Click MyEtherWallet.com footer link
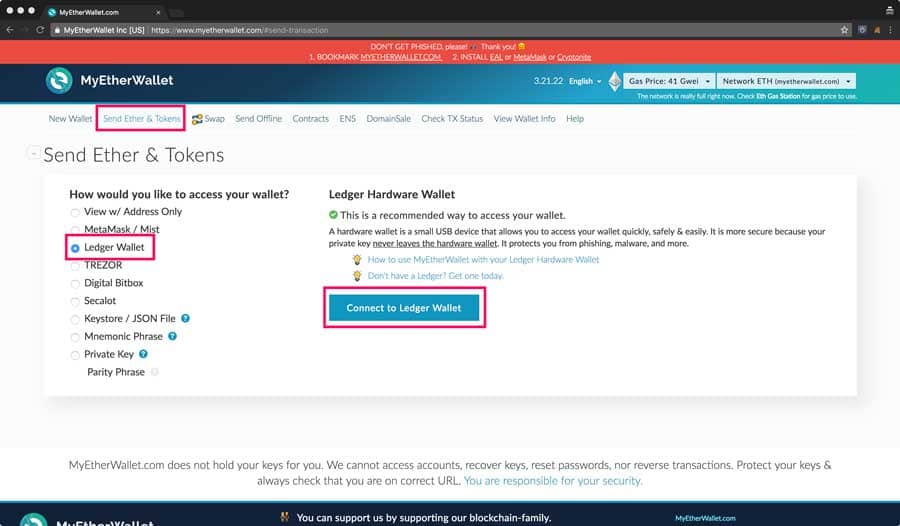The image size is (900, 526). pyautogui.click(x=705, y=518)
